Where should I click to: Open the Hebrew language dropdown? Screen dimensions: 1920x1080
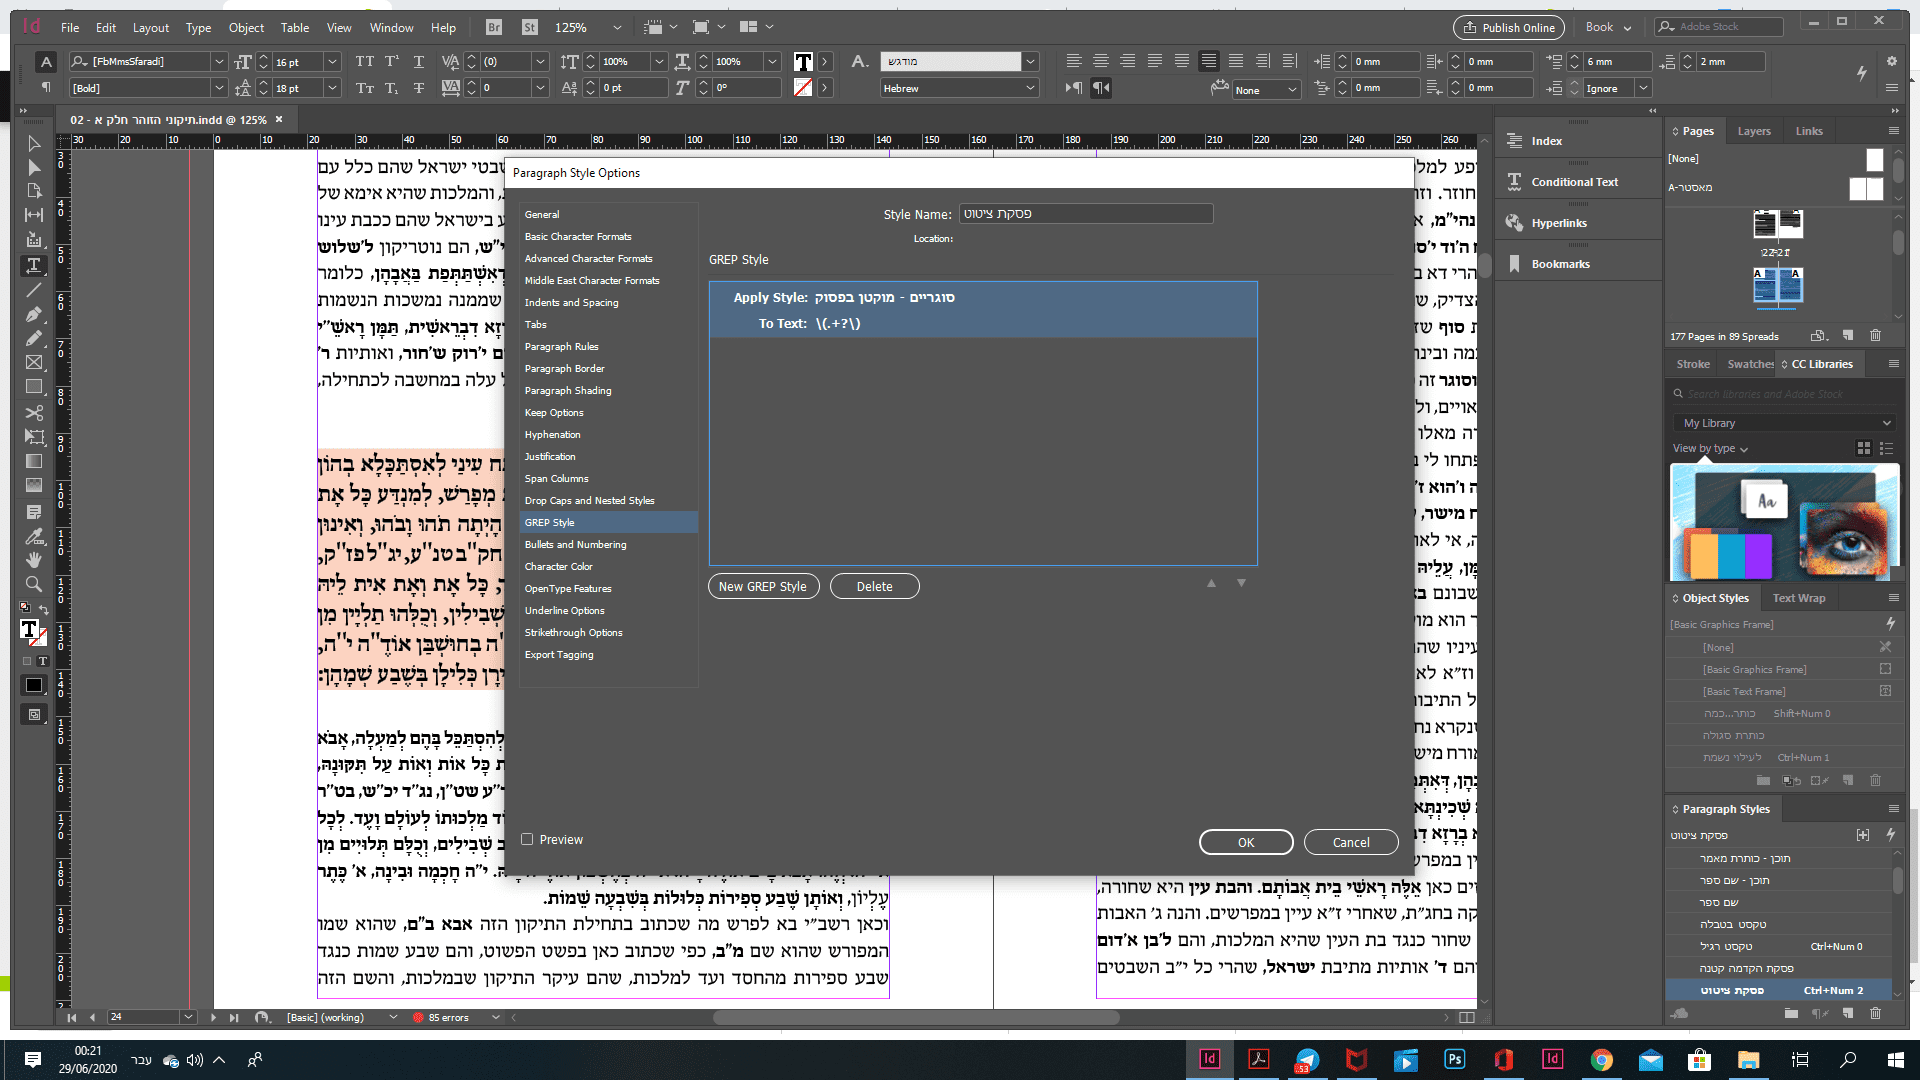pos(1030,88)
